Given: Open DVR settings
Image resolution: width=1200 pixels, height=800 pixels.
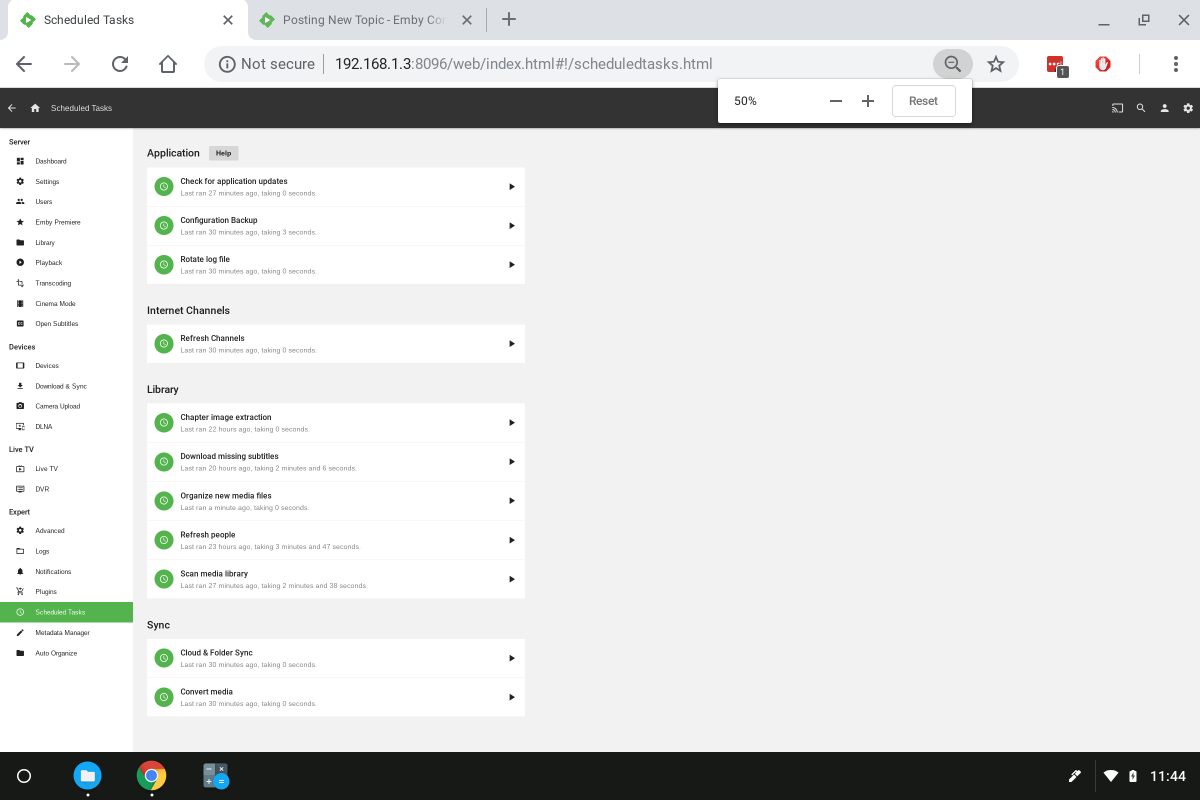Looking at the screenshot, I should click(66, 489).
